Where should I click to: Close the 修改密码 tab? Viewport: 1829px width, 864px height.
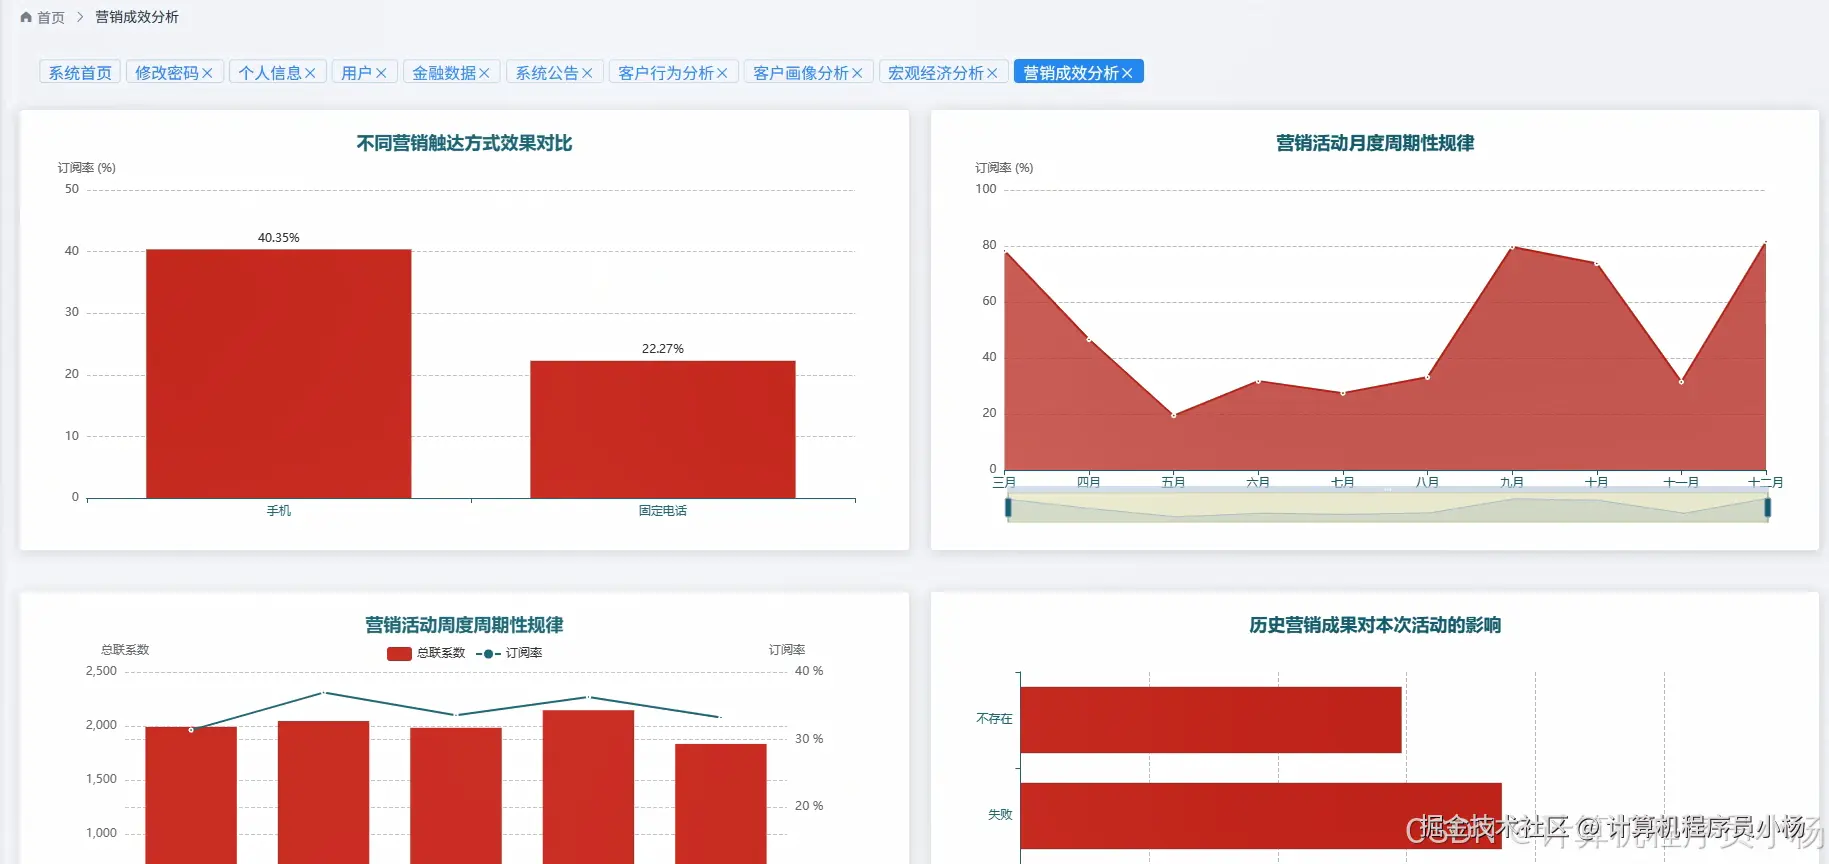tap(207, 73)
